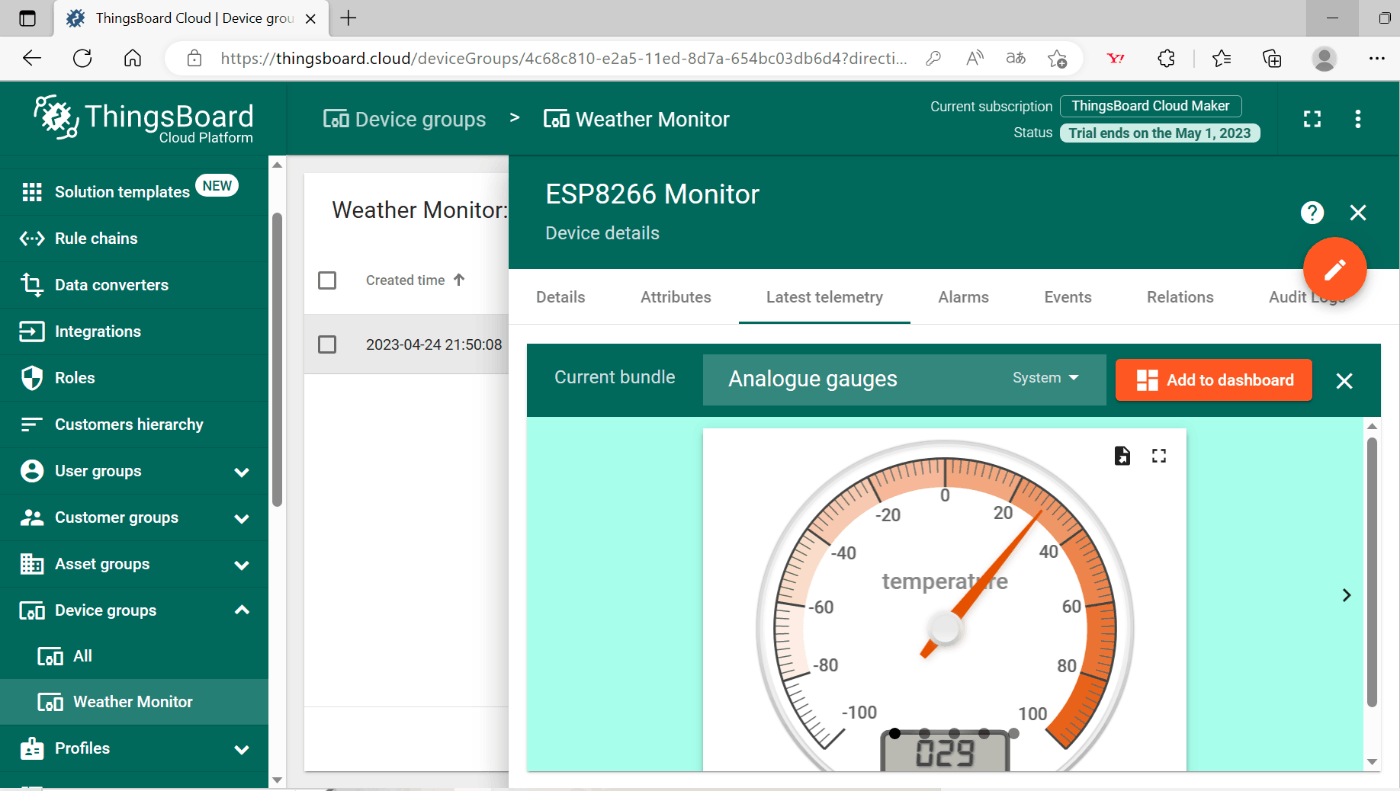Expand the temperature gauge to fullscreen
The width and height of the screenshot is (1400, 791).
point(1159,456)
